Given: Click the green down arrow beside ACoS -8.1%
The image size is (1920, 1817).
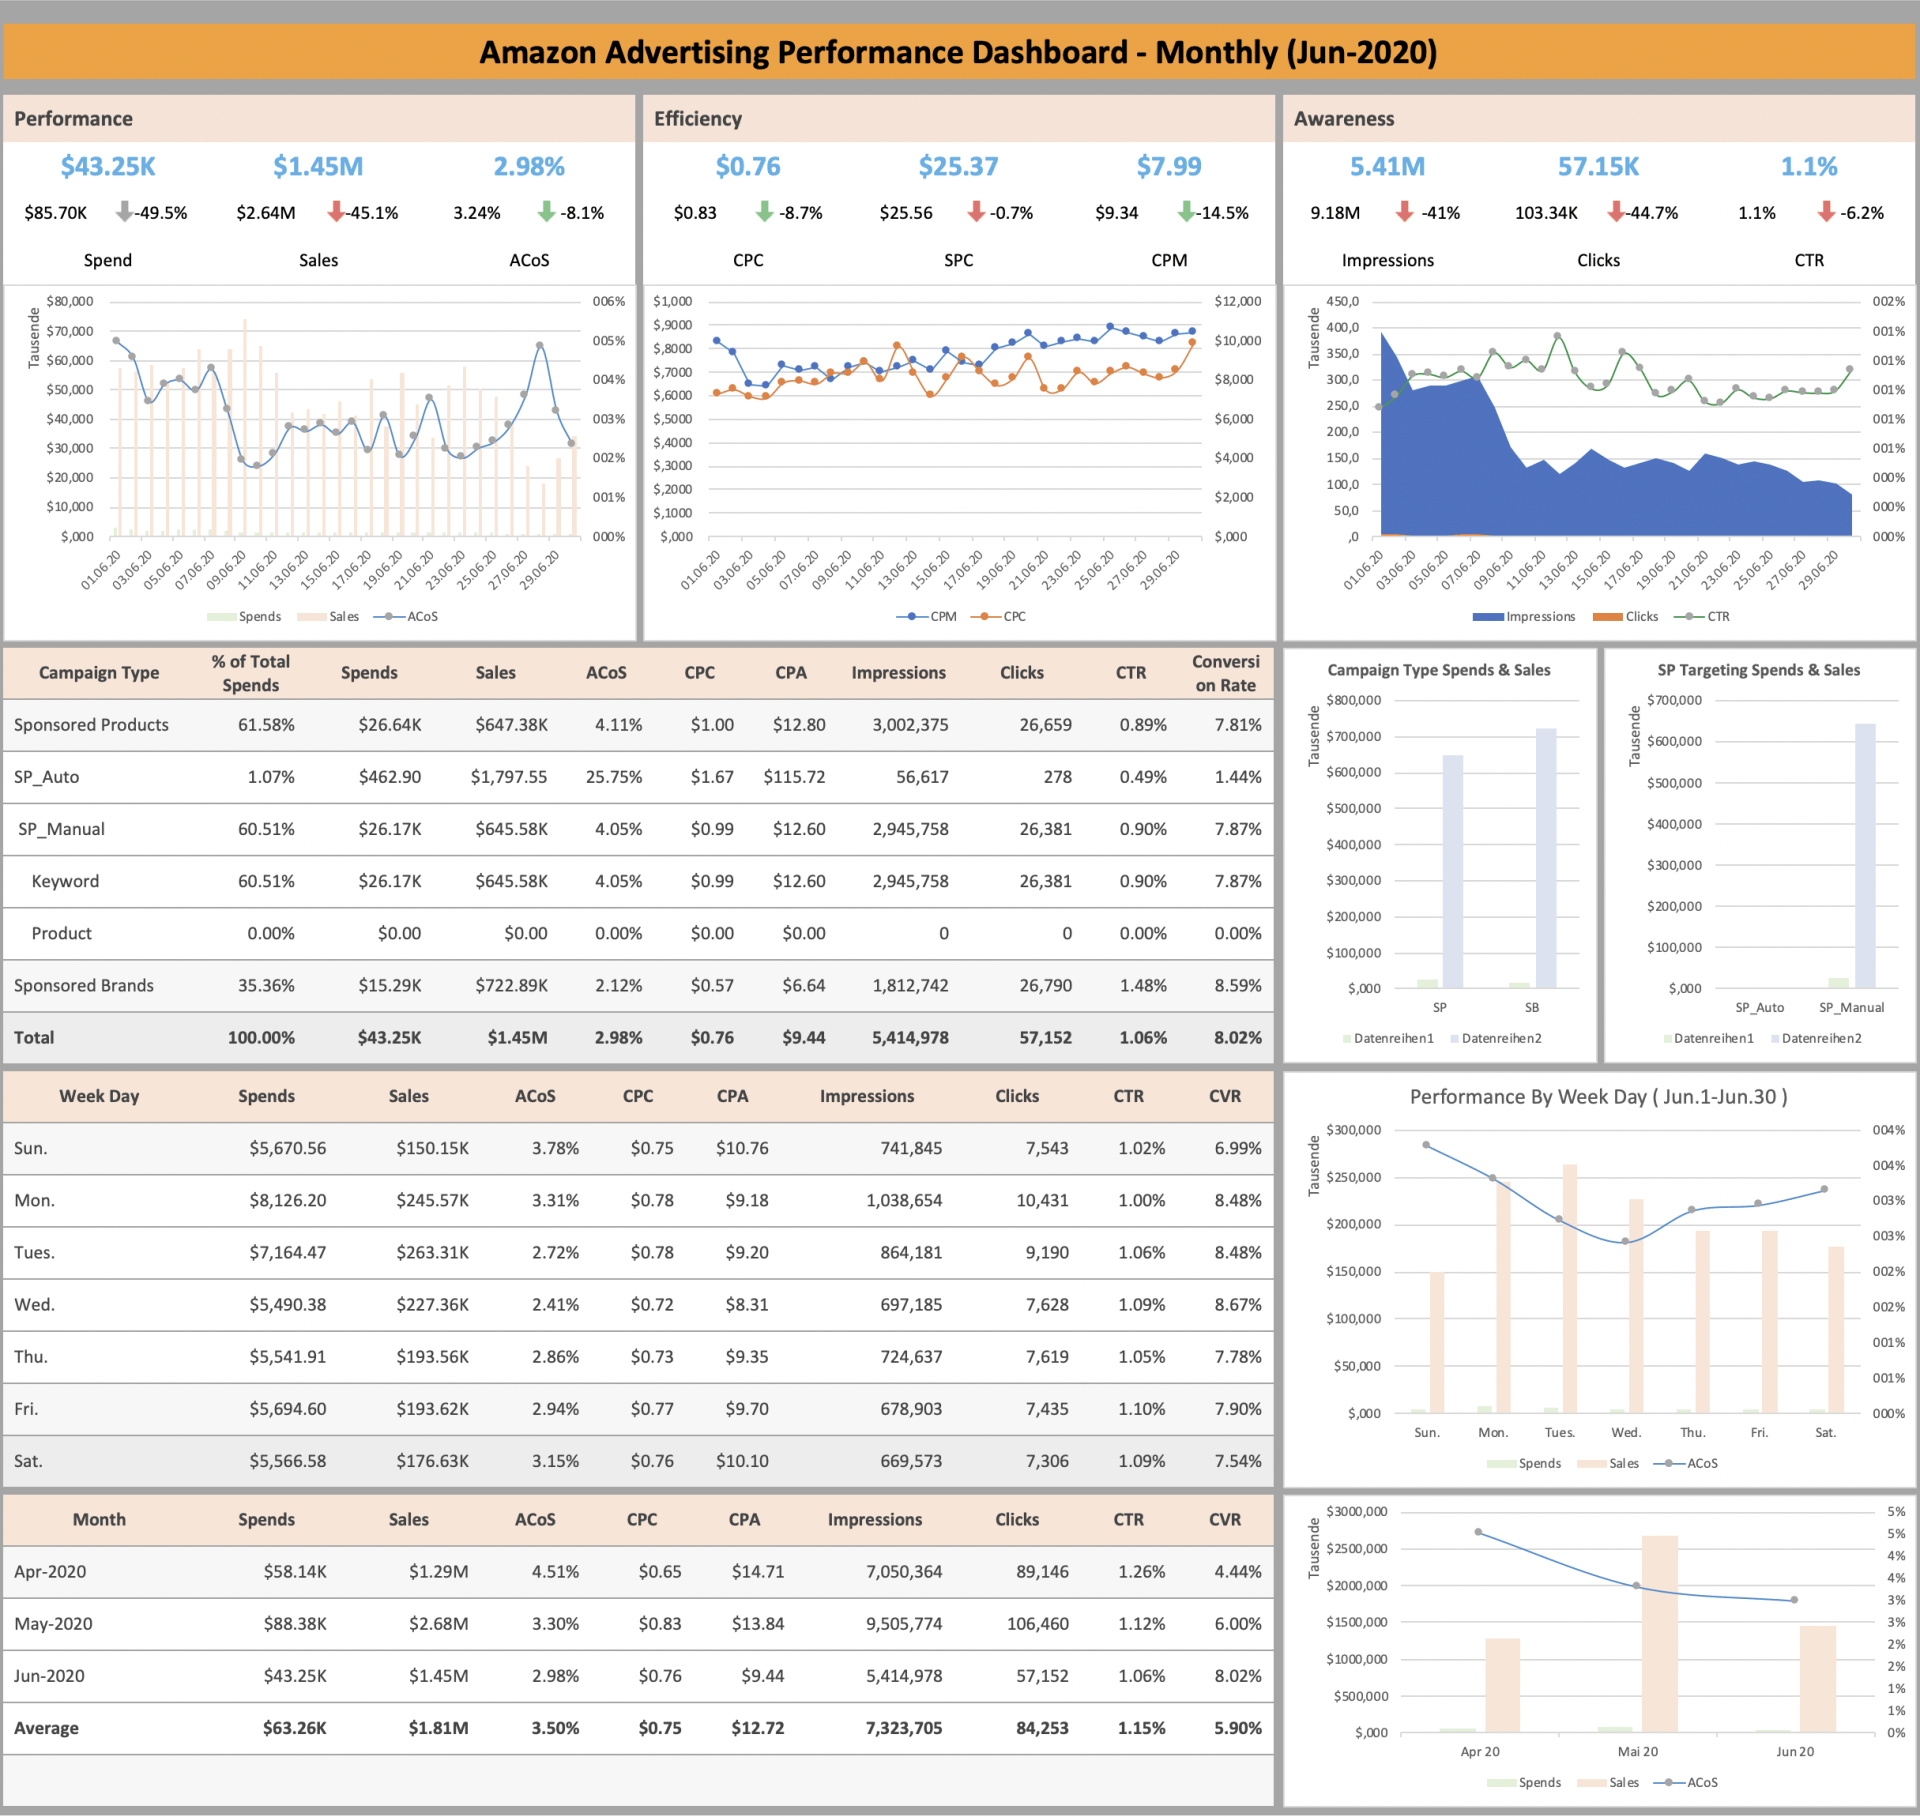Looking at the screenshot, I should (546, 212).
